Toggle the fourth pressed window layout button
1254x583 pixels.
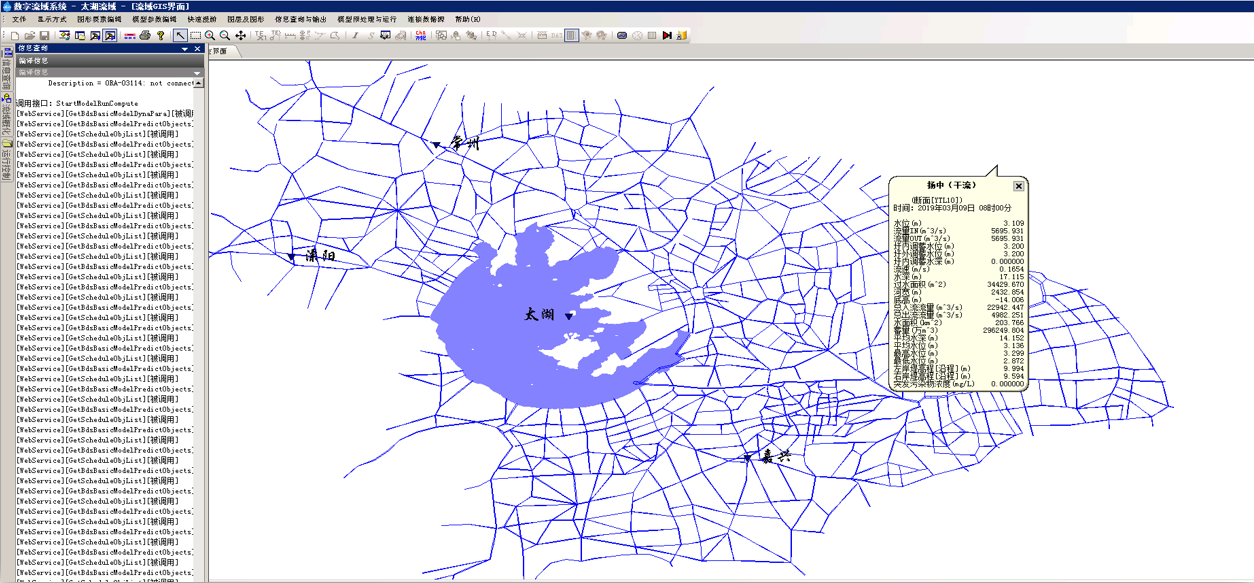(x=110, y=35)
